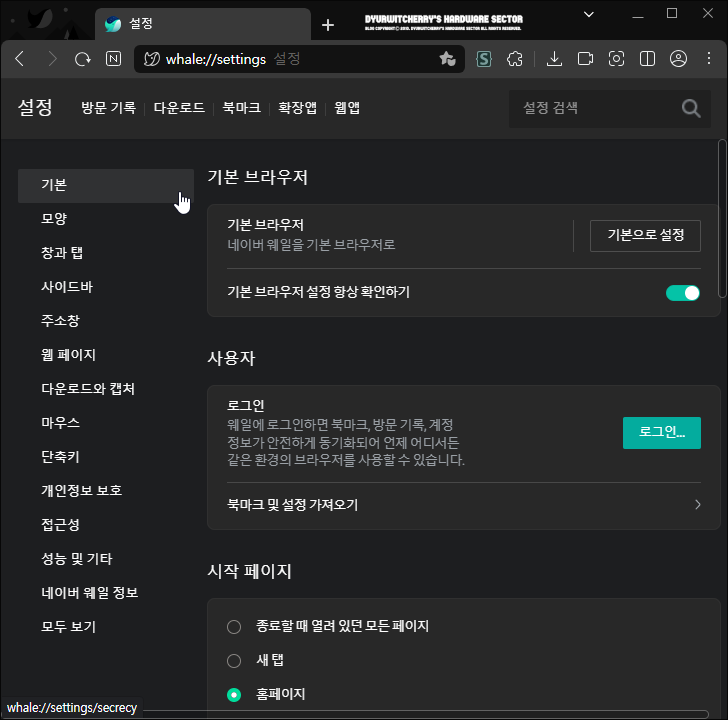Reload the page with refresh icon
728x720 pixels.
[83, 59]
